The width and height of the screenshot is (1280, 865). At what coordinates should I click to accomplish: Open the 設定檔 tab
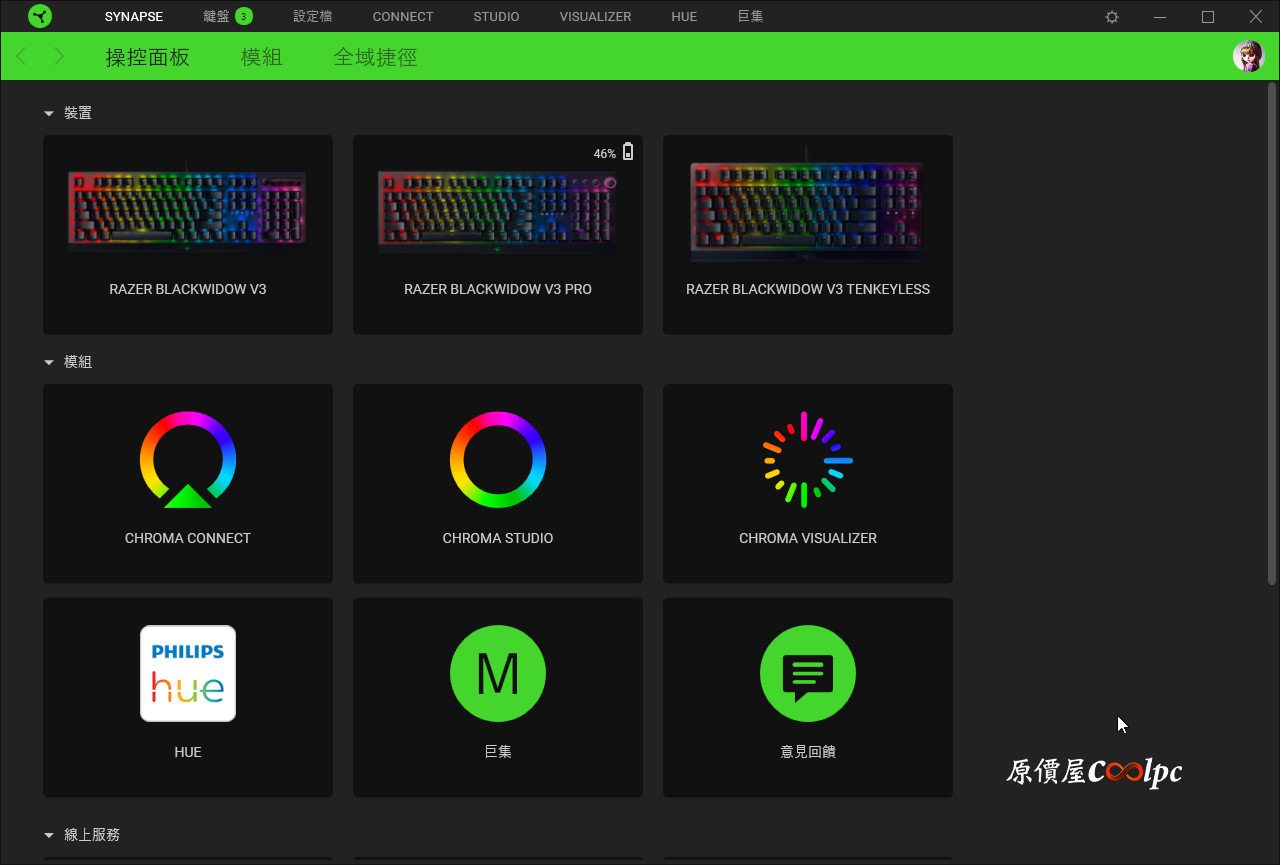[313, 17]
